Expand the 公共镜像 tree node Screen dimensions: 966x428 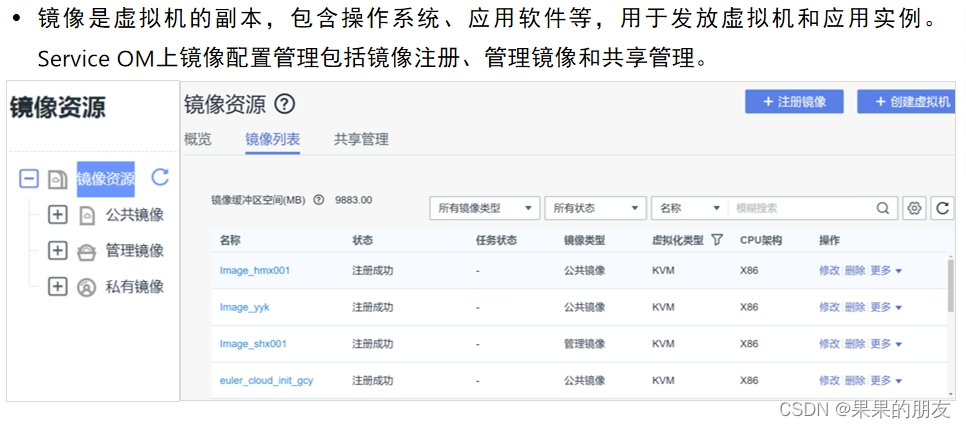click(x=57, y=215)
